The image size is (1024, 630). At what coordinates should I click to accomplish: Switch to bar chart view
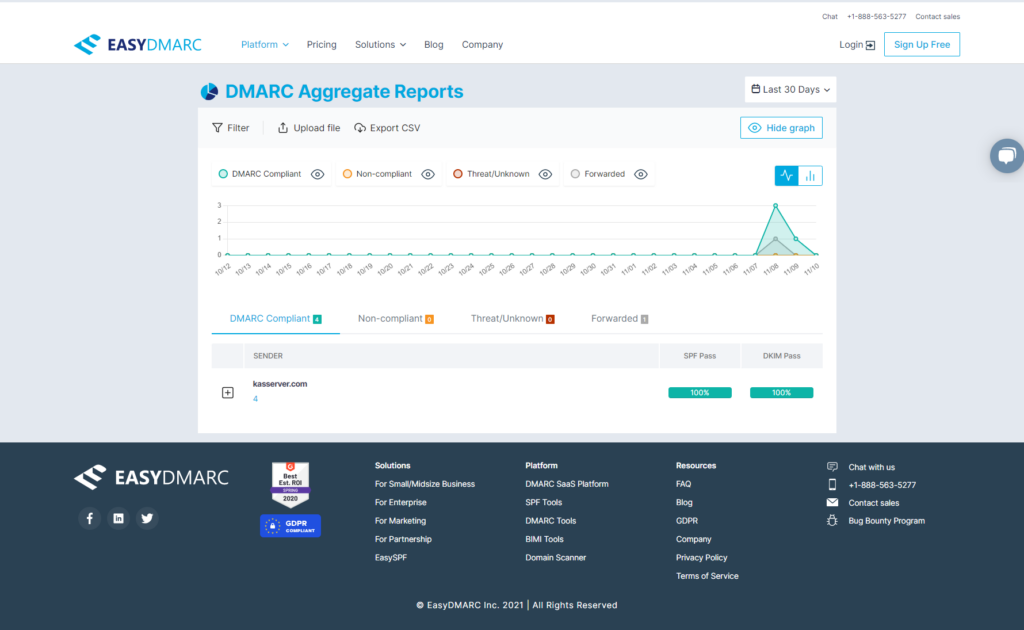tap(810, 176)
